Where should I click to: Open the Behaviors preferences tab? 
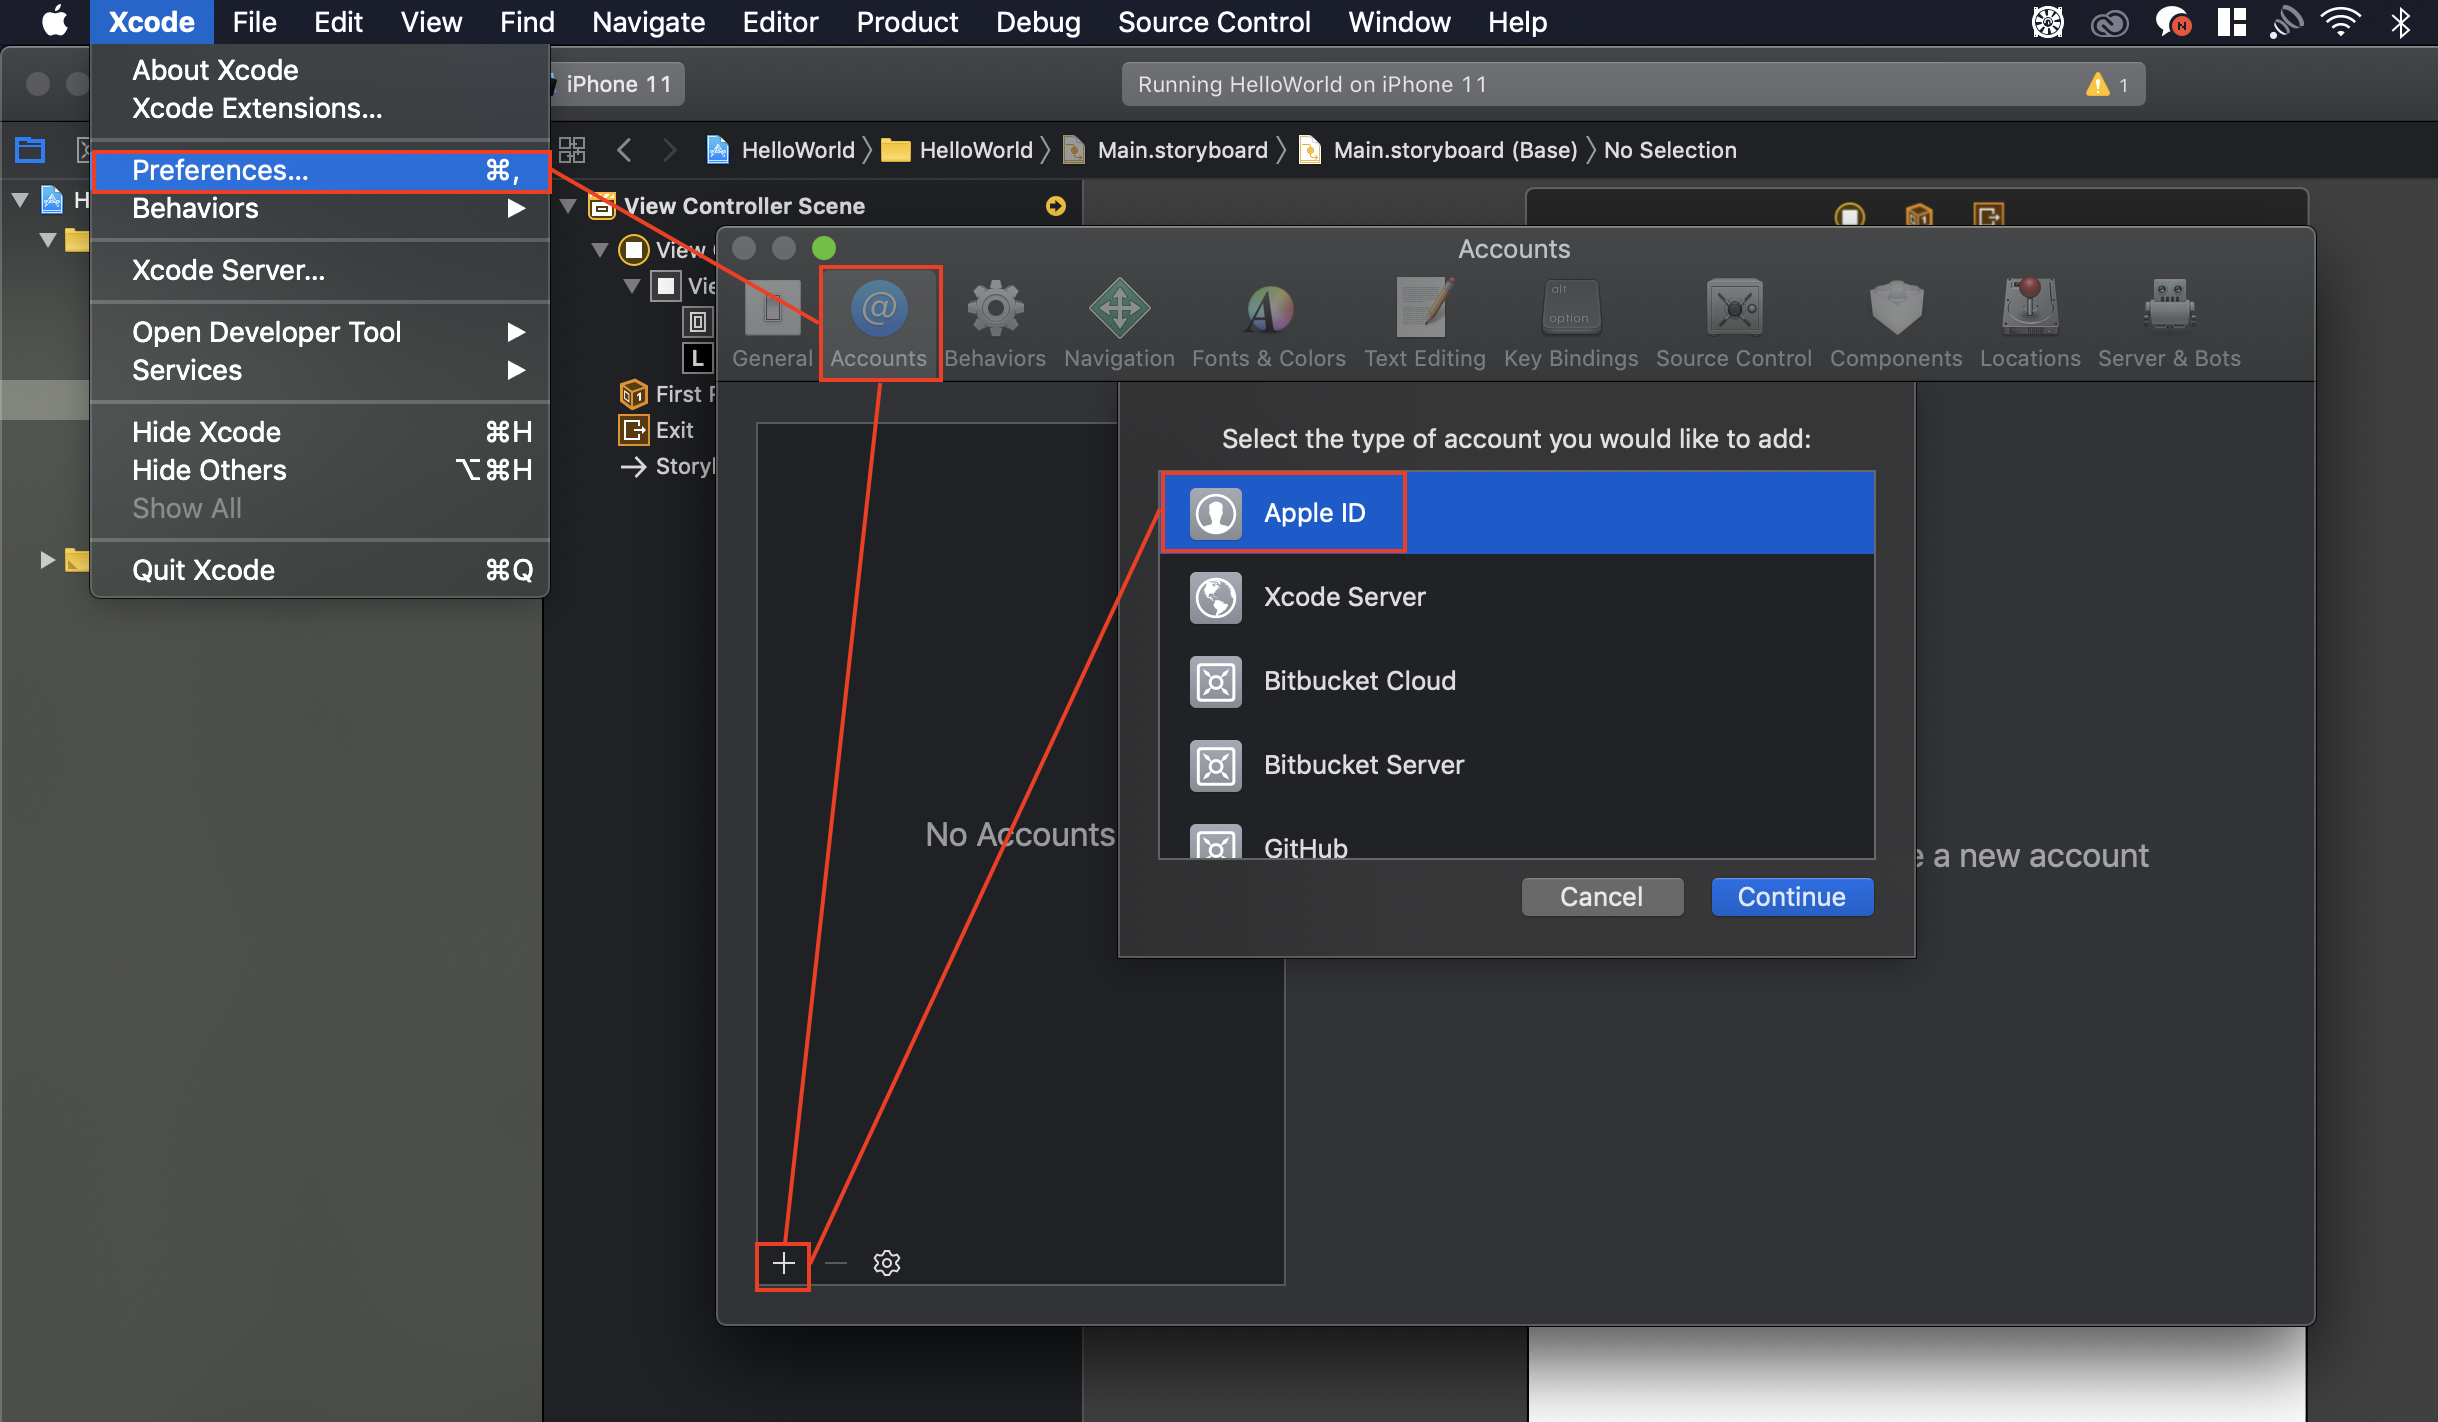tap(994, 324)
